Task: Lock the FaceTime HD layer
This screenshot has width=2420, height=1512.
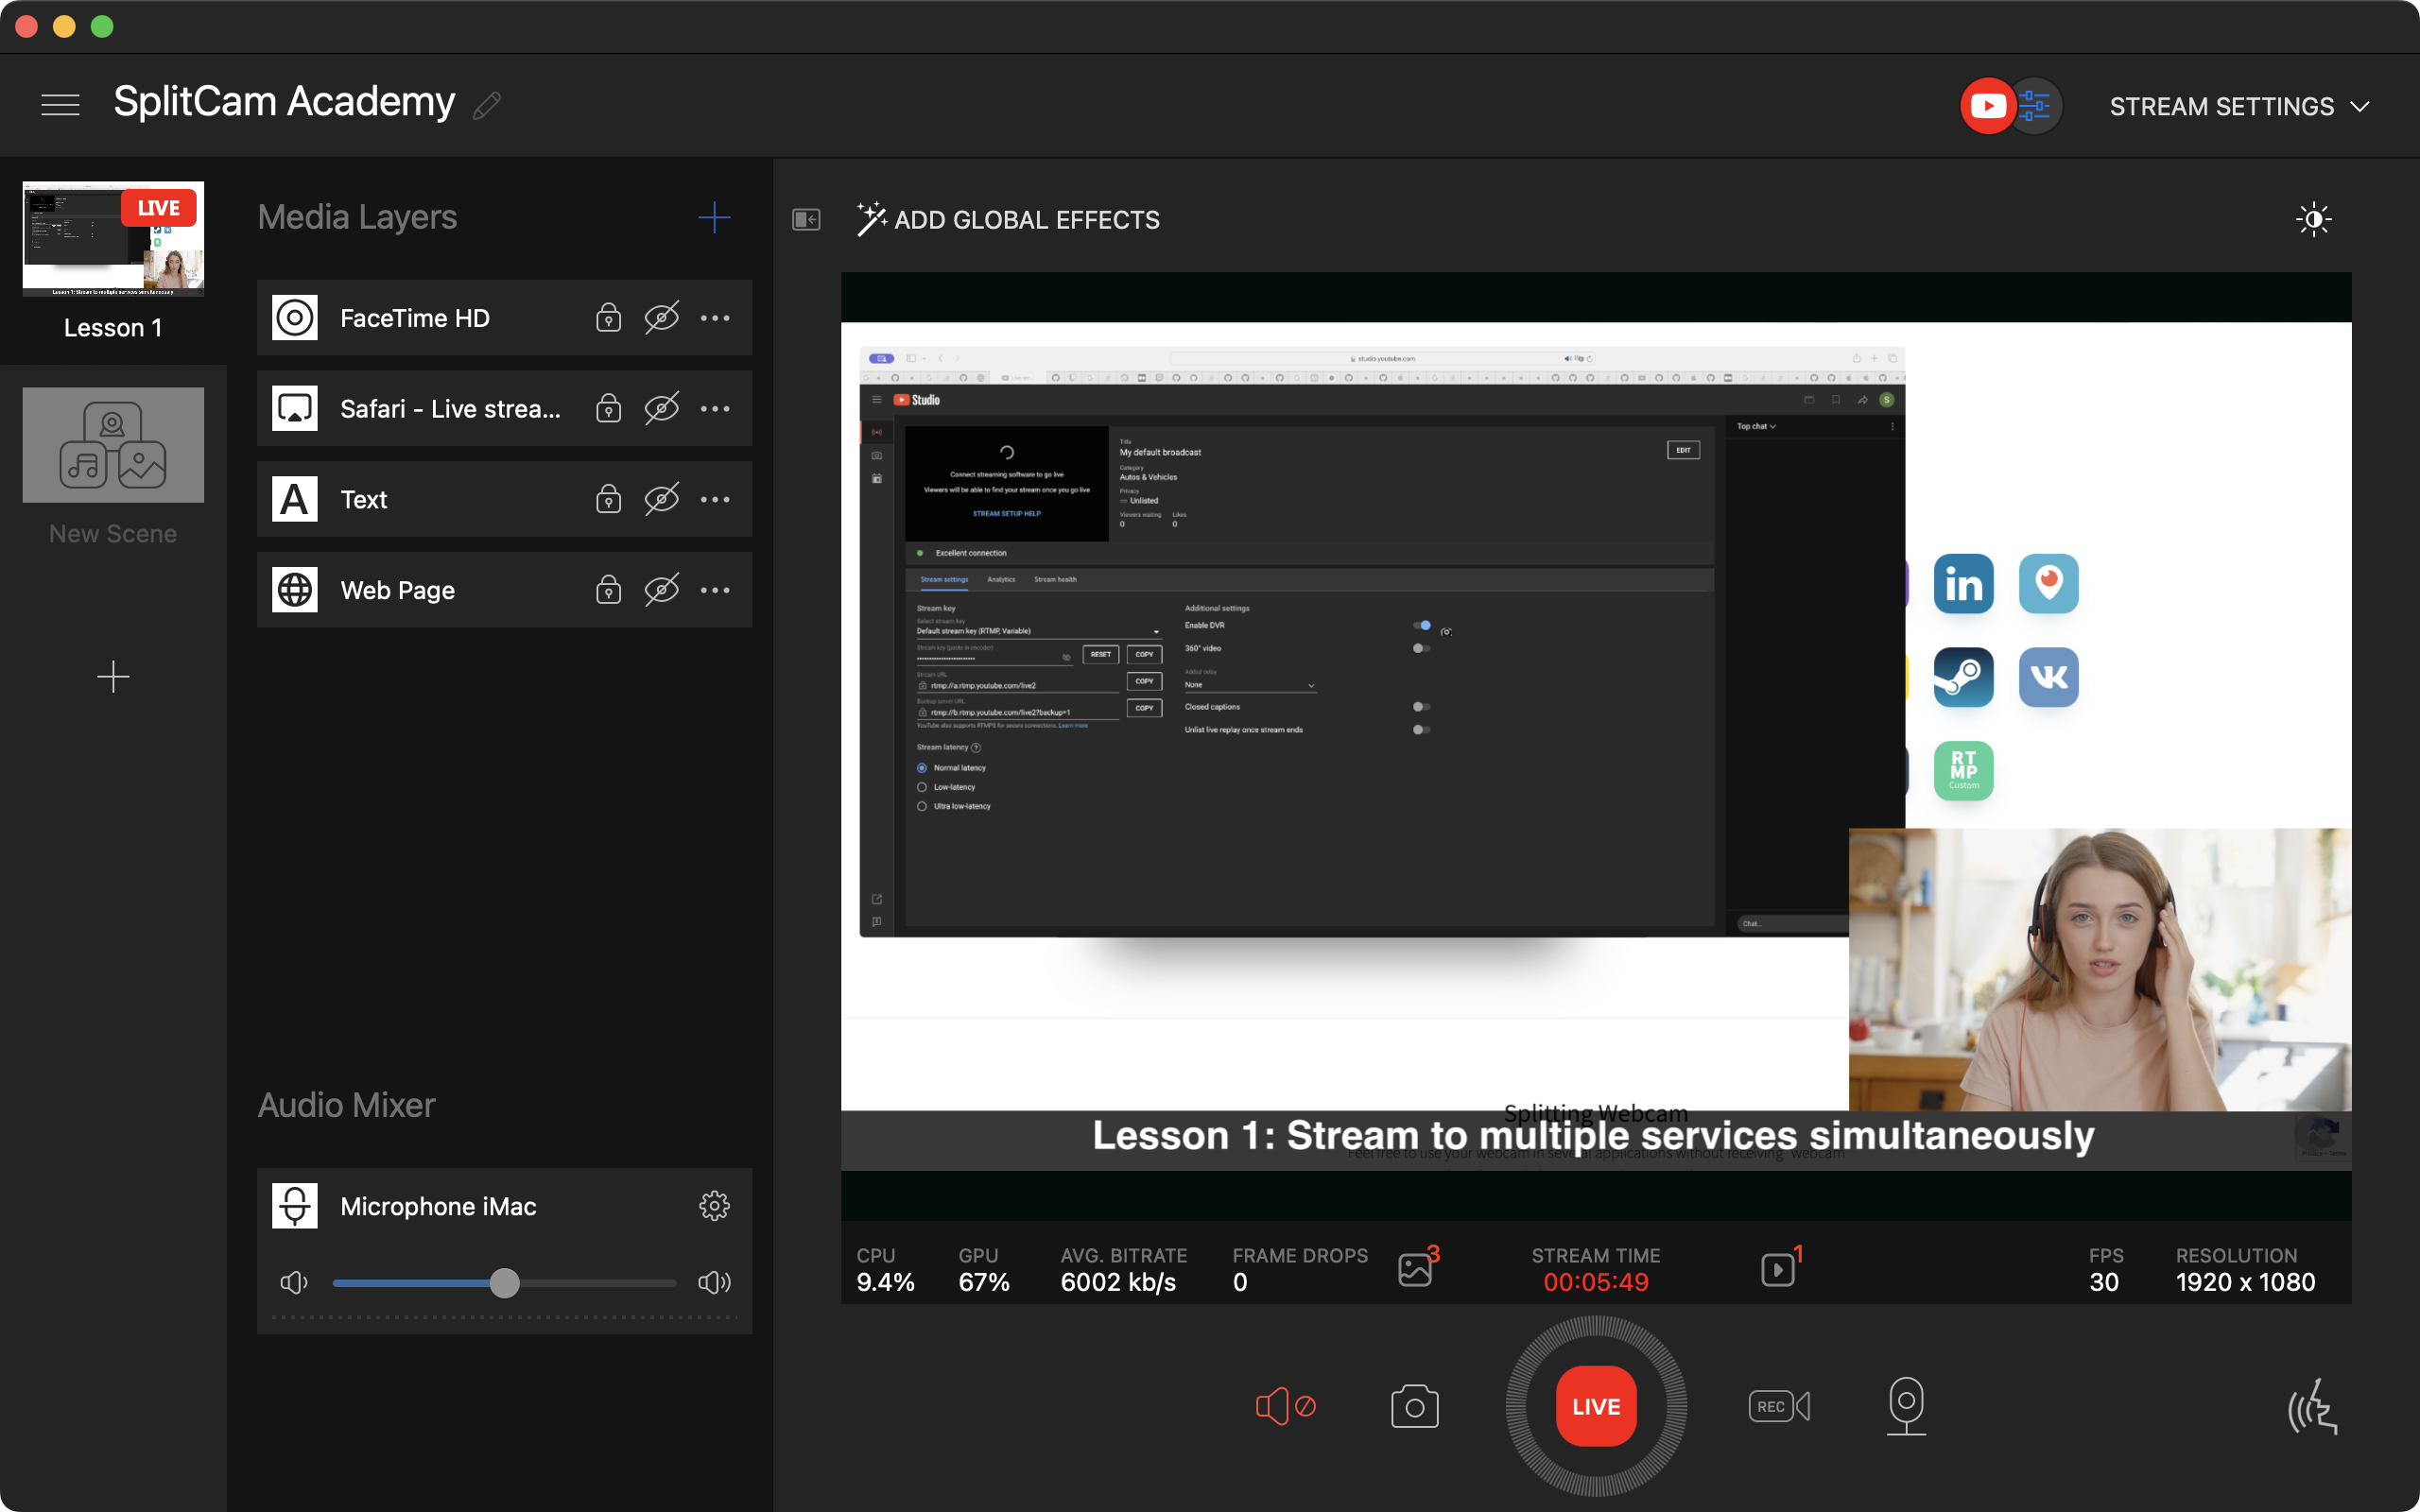Action: [x=608, y=318]
